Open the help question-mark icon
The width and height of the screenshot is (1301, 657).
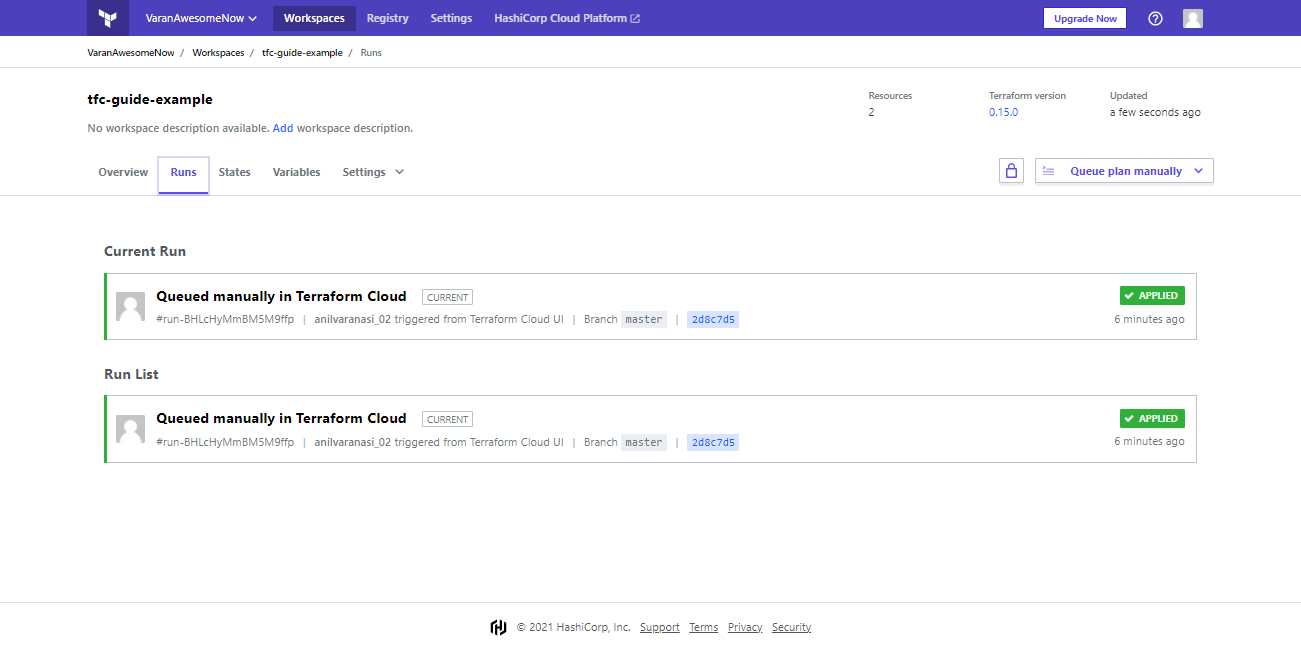click(1155, 18)
